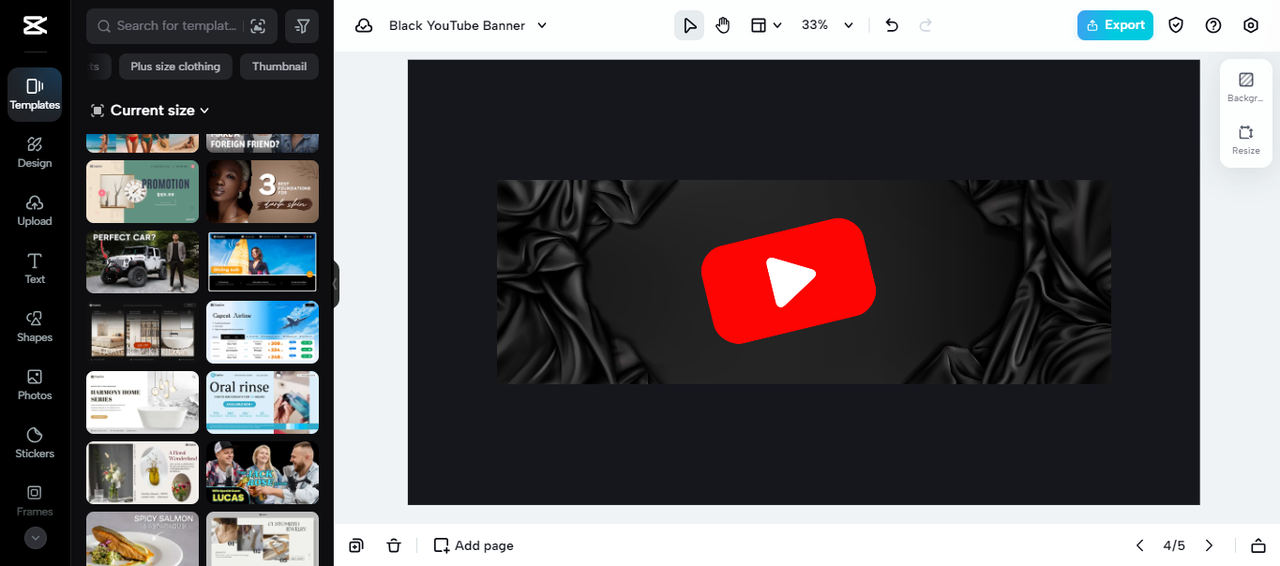1280x566 pixels.
Task: Open the Upload sidebar tab
Action: tap(35, 210)
